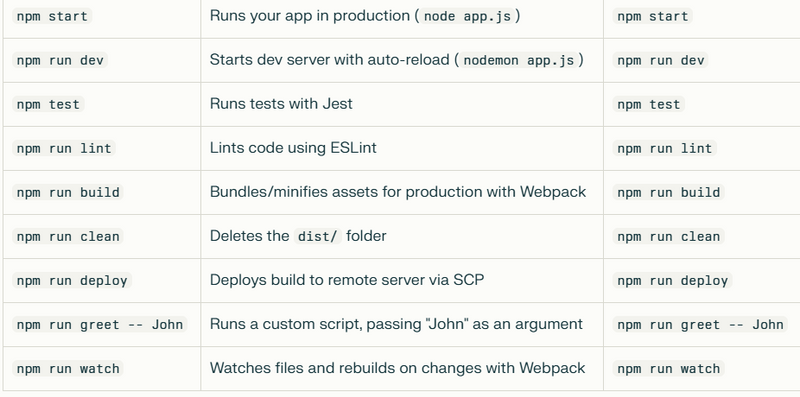Click the 'dist/' inline code snippet
The image size is (800, 397).
(317, 237)
